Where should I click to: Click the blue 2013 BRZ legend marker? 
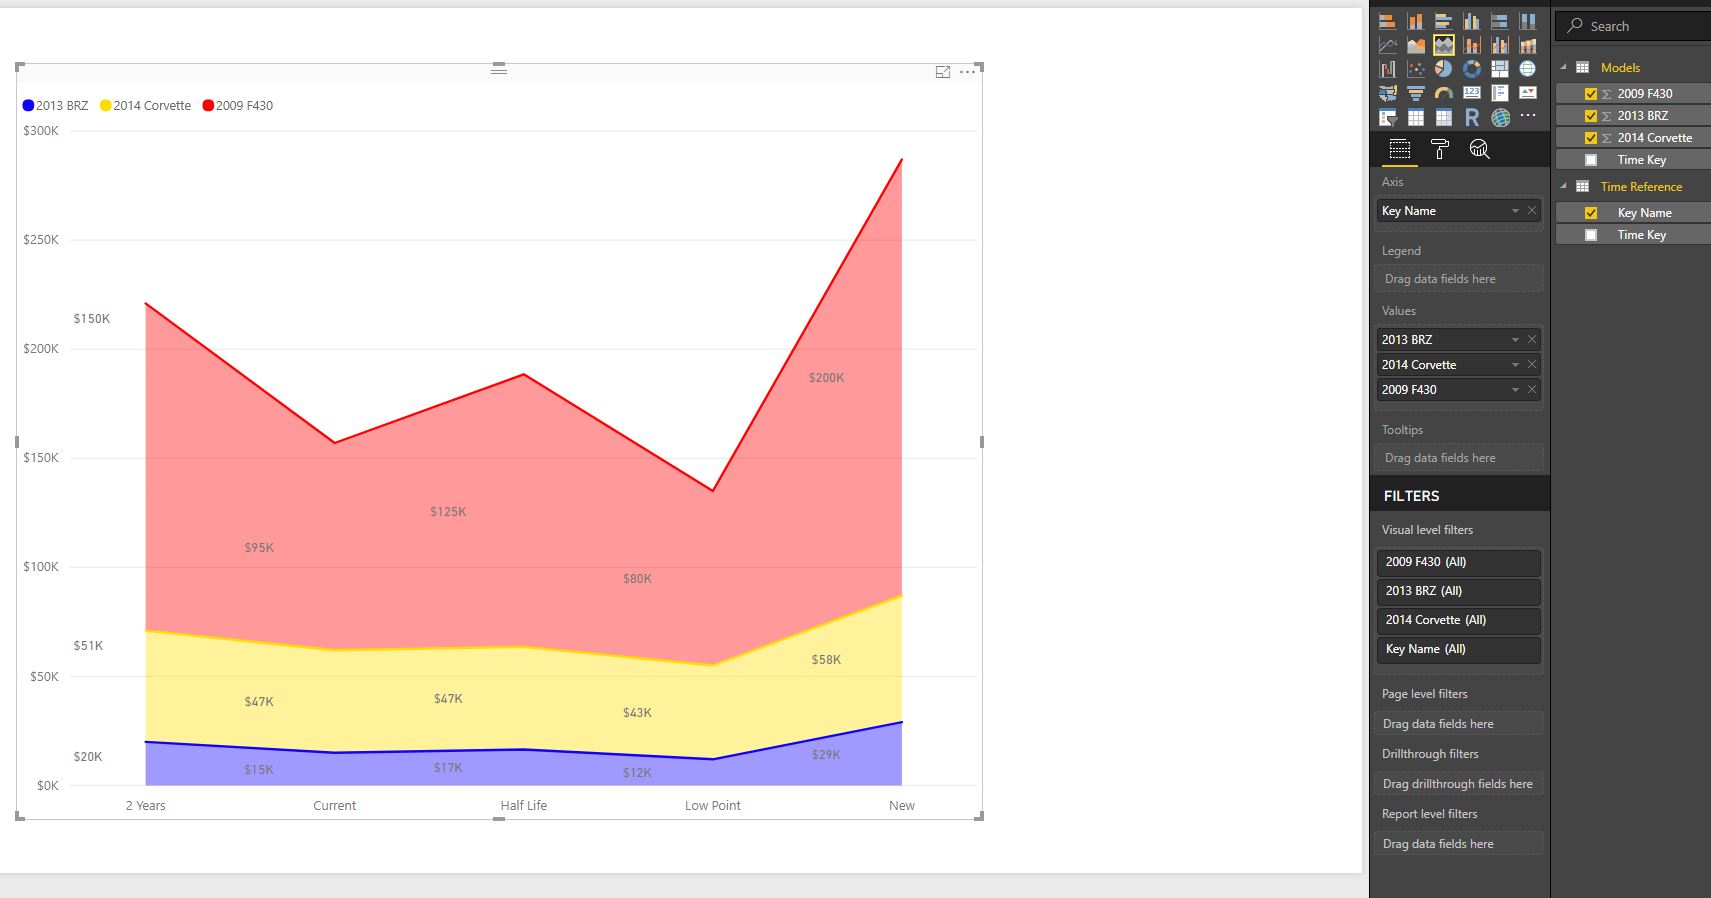(x=28, y=106)
